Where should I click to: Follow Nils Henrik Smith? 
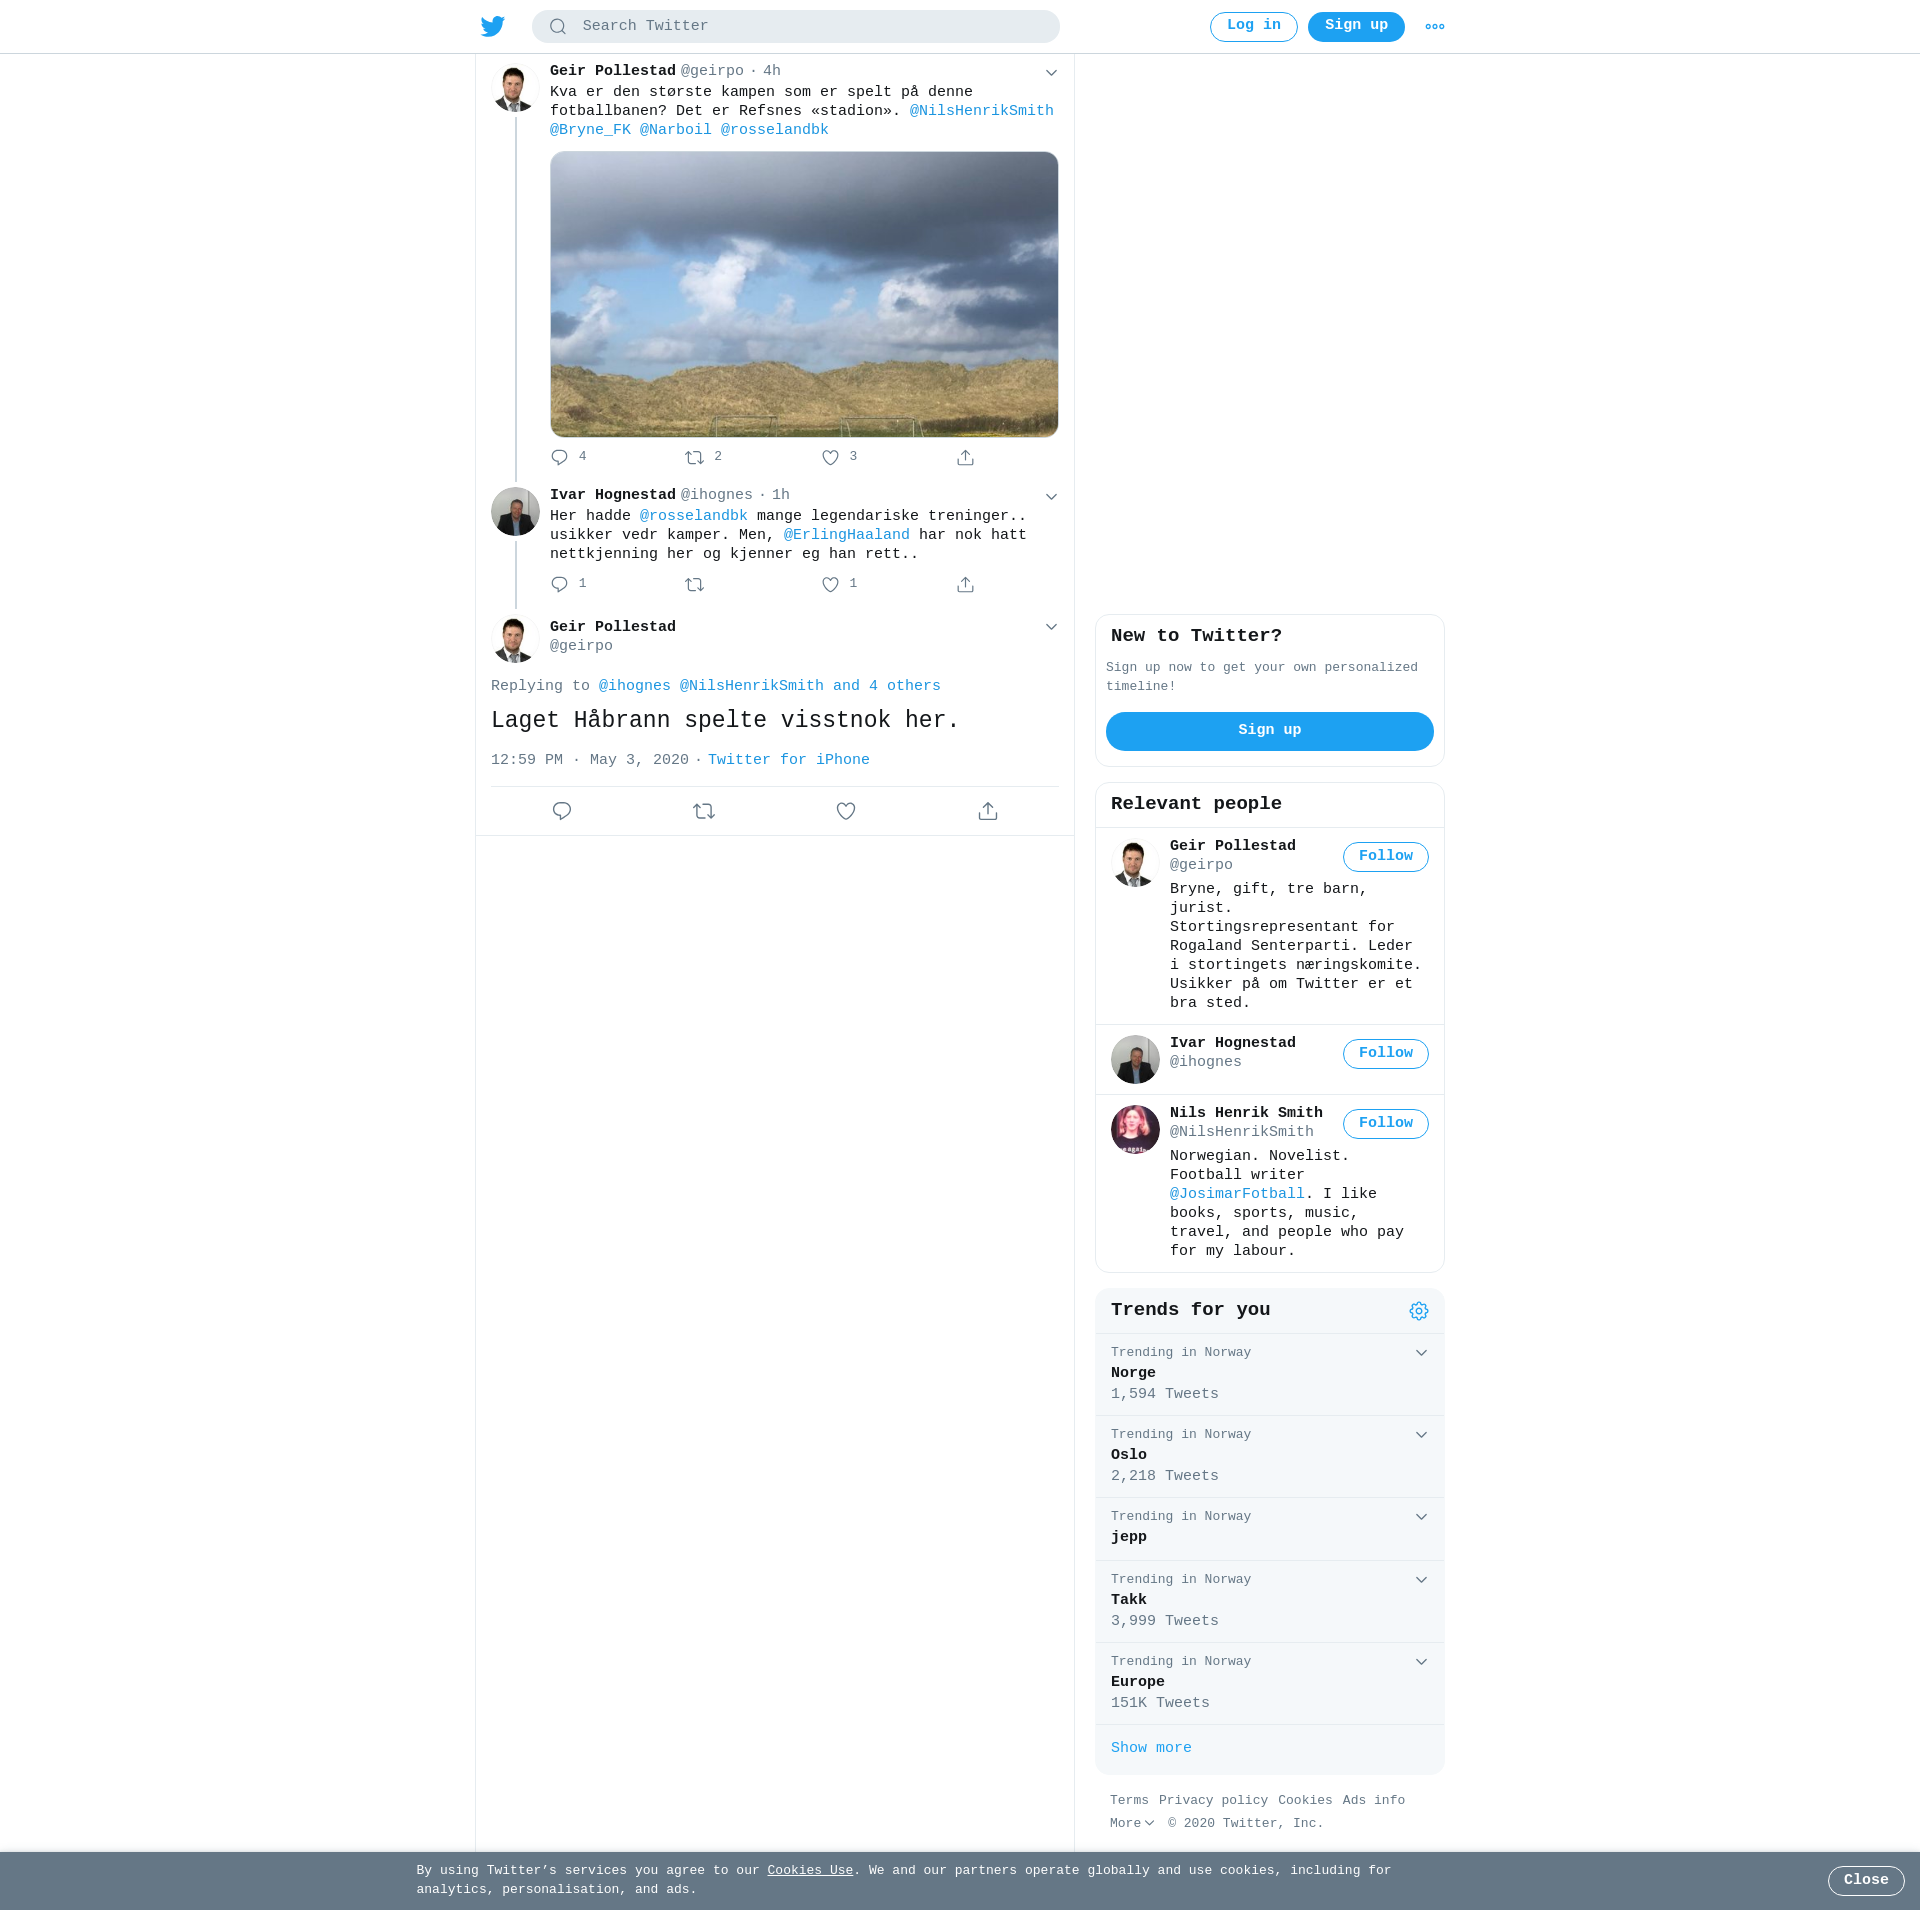(1386, 1124)
